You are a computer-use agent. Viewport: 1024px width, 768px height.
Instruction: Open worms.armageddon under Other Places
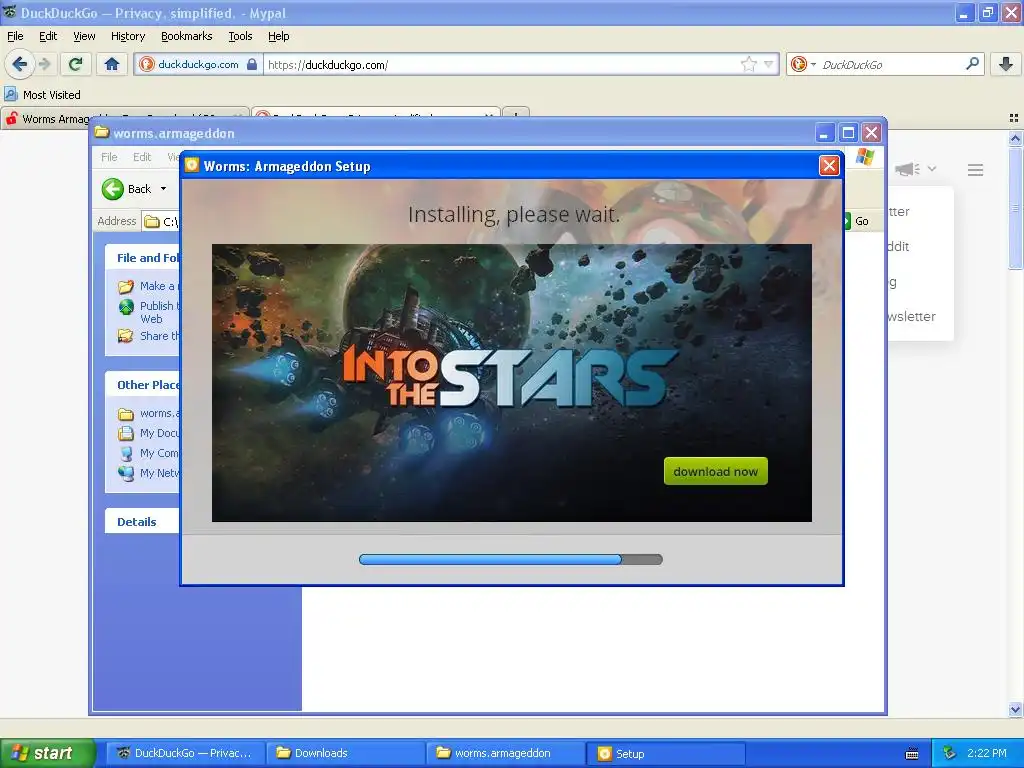(149, 413)
